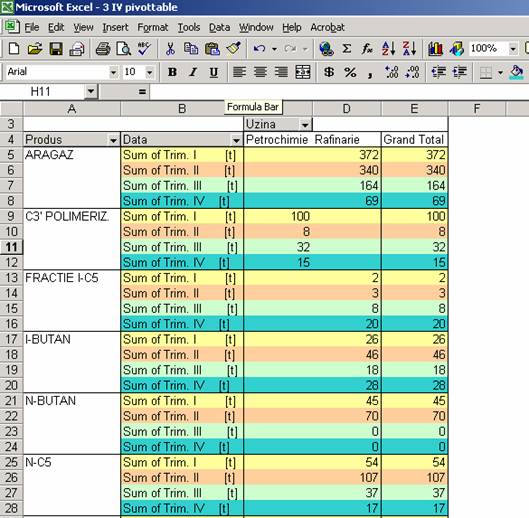The height and width of the screenshot is (518, 529).
Task: Select the Cut scissors icon
Action: click(x=170, y=49)
